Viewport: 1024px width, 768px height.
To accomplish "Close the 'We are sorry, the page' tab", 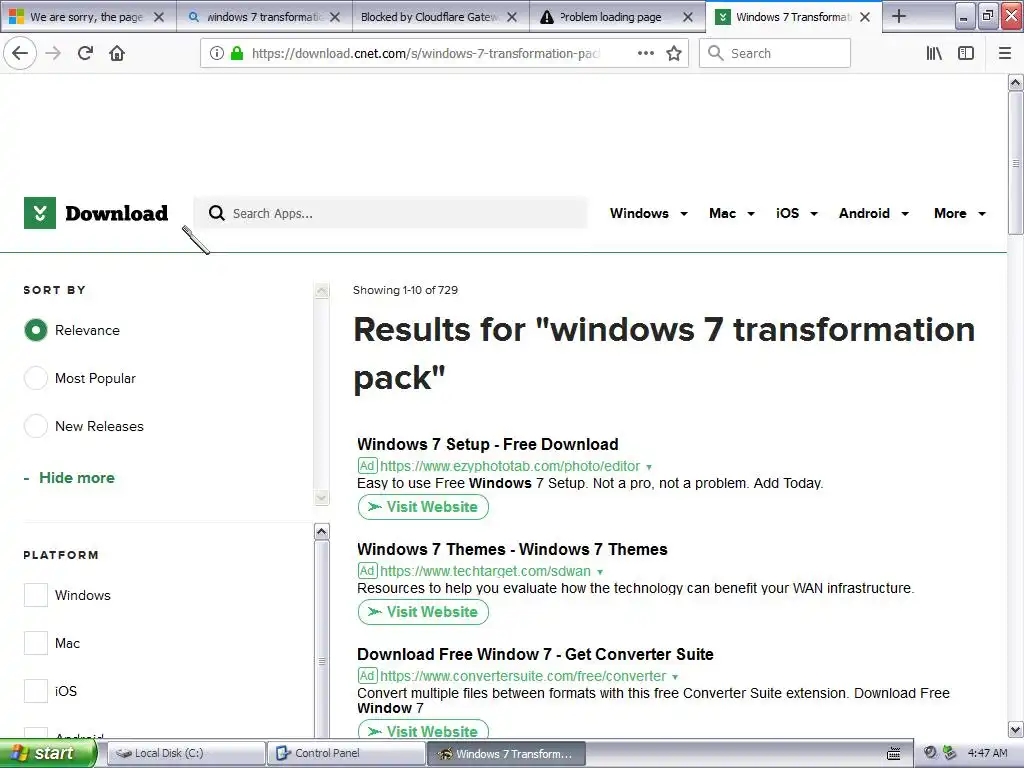I will (x=159, y=17).
